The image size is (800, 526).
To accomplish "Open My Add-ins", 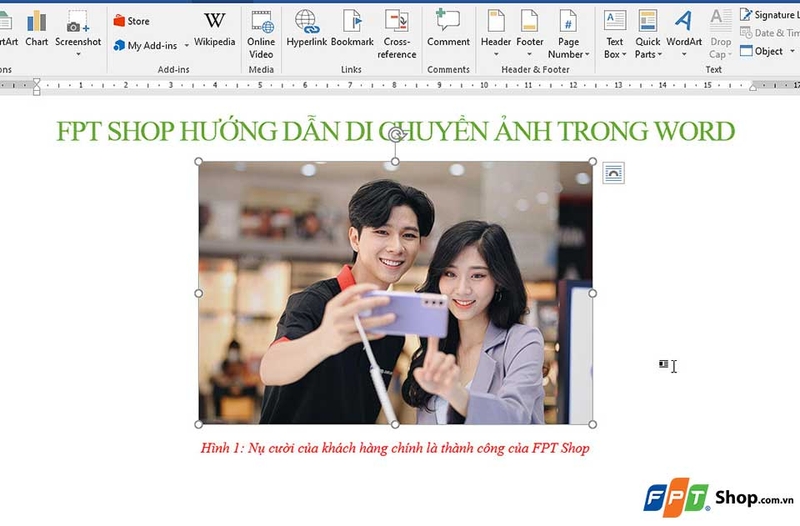I will coord(146,45).
